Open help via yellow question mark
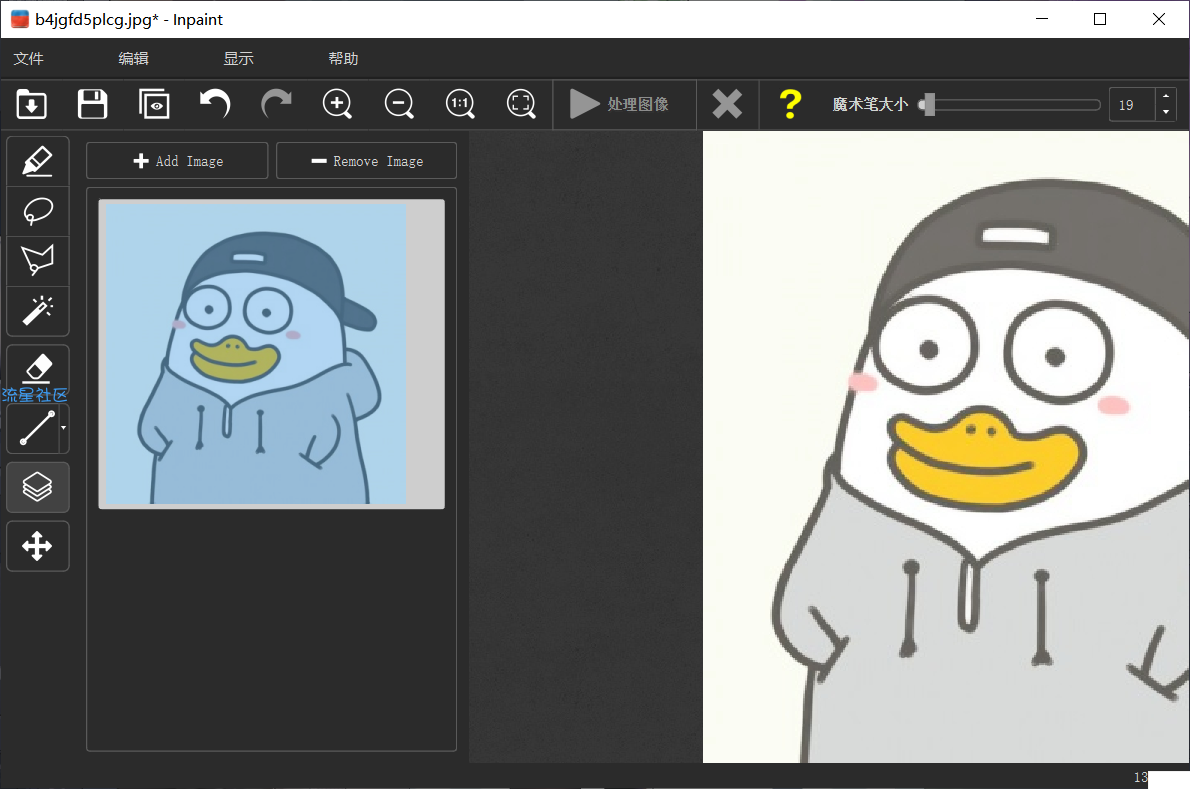Screen dimensions: 1190x789 pyautogui.click(x=790, y=104)
